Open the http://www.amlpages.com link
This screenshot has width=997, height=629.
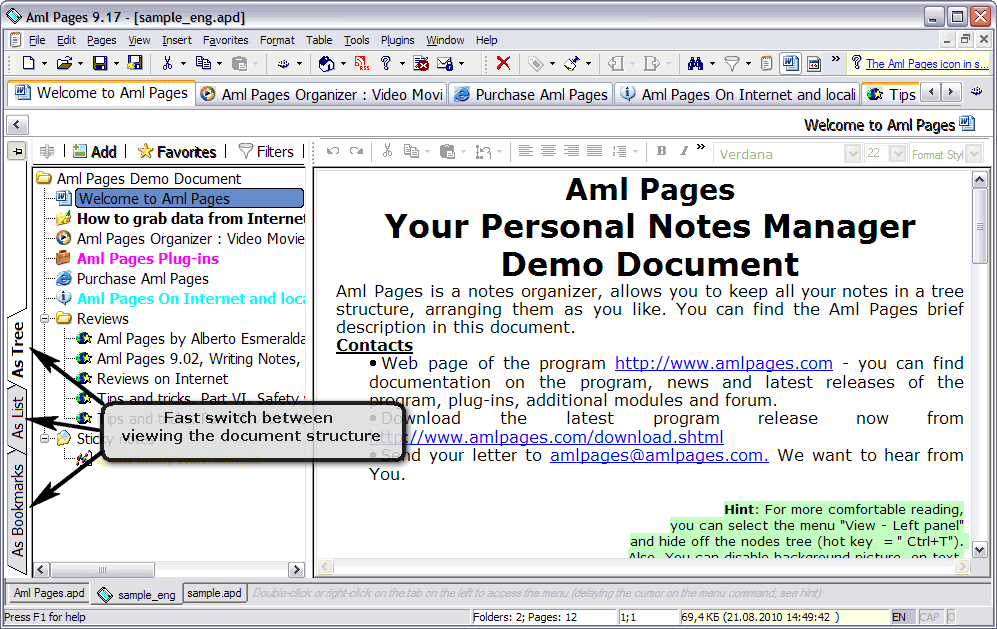point(724,363)
